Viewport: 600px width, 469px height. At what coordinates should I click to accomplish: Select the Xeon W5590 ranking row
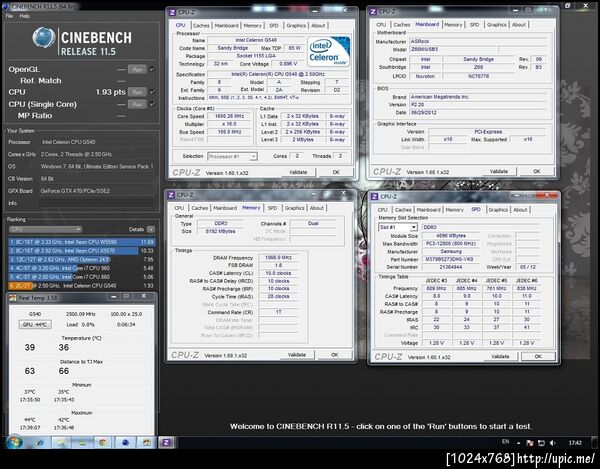tap(82, 242)
